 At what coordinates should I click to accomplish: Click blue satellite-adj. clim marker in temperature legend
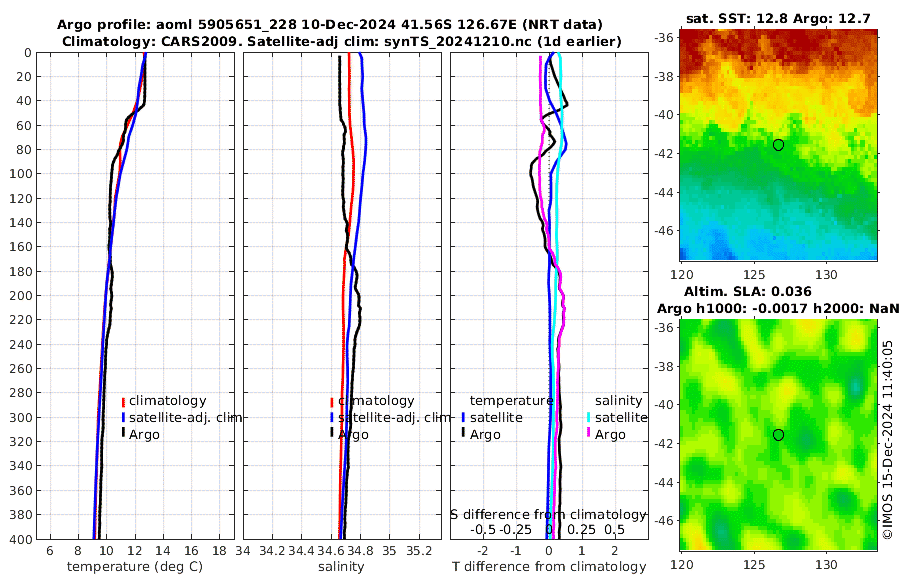[123, 417]
